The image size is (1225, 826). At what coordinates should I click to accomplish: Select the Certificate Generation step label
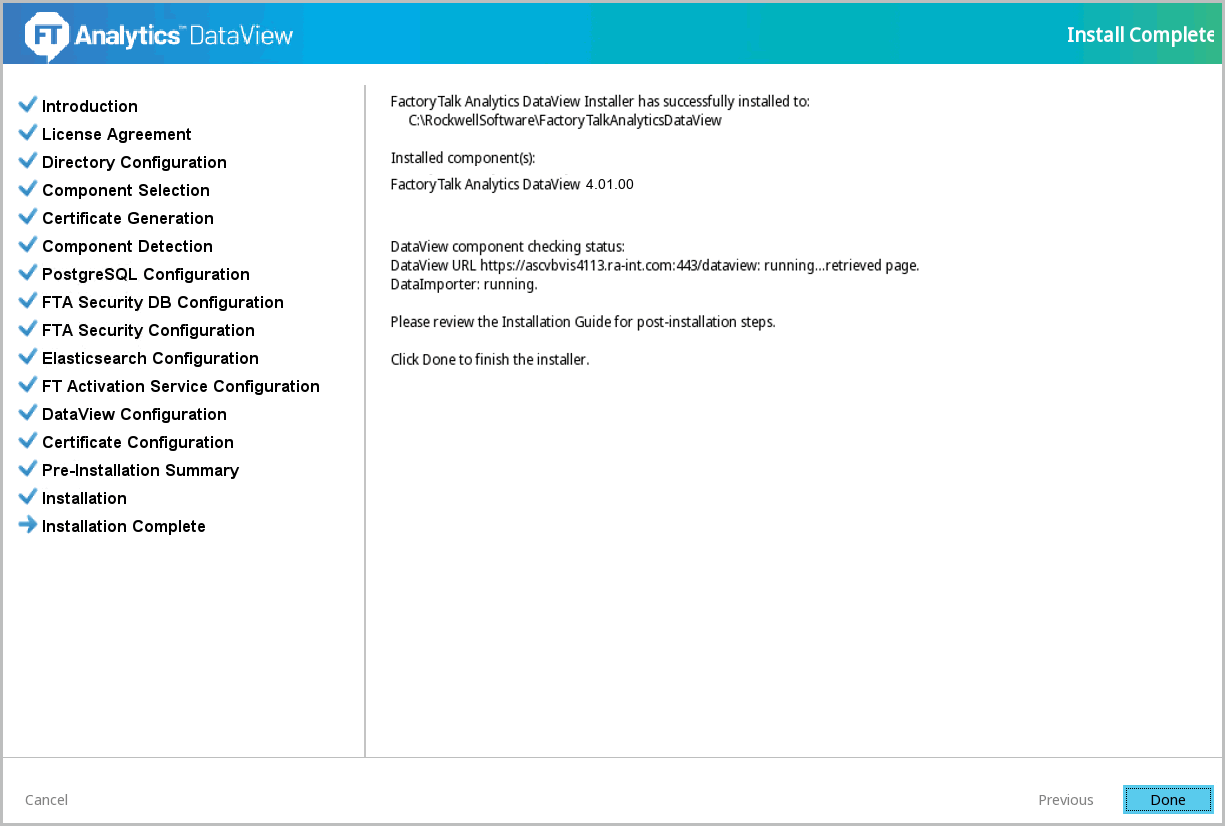tap(128, 218)
